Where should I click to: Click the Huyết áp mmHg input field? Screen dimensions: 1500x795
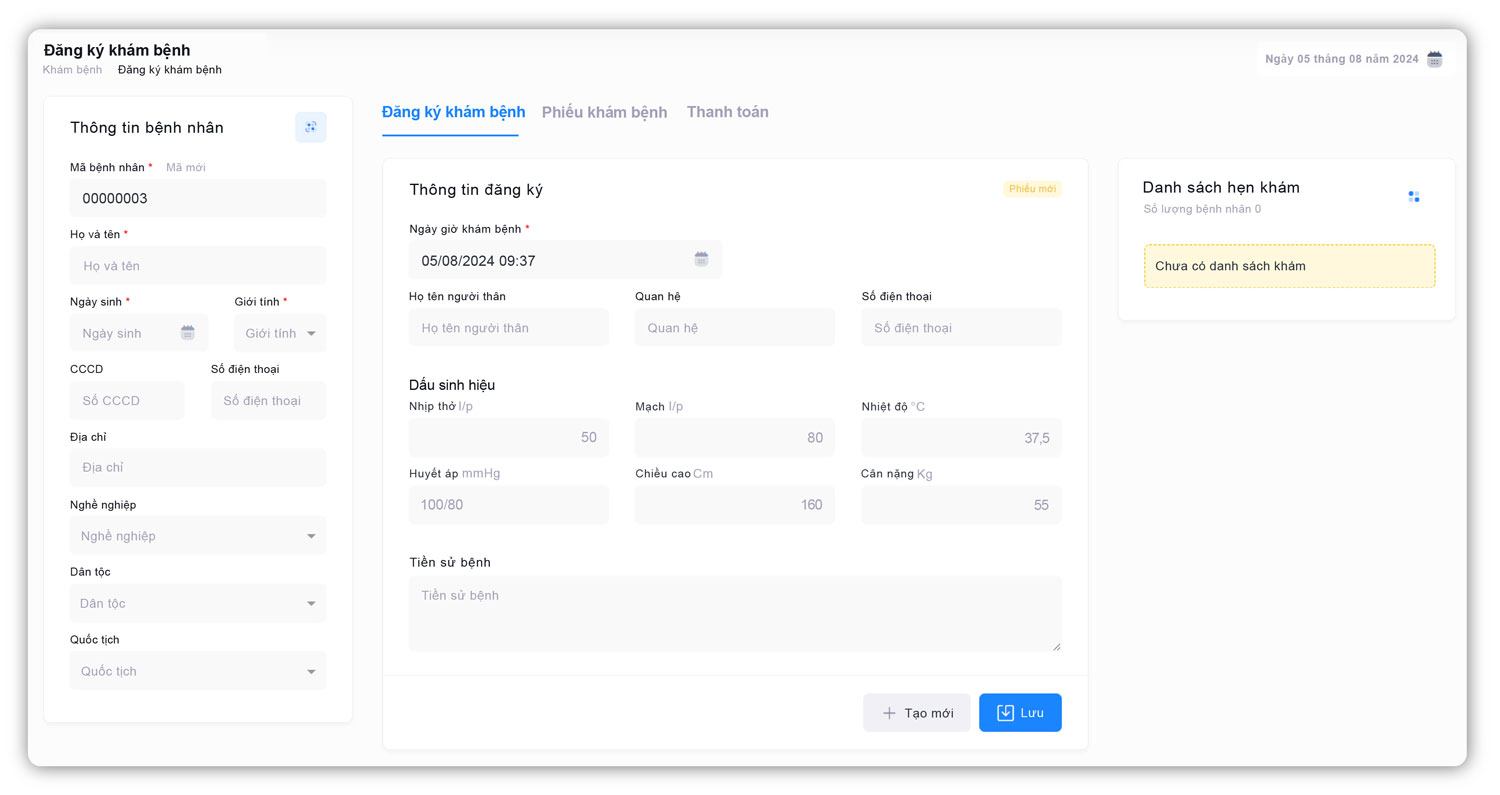coord(508,505)
